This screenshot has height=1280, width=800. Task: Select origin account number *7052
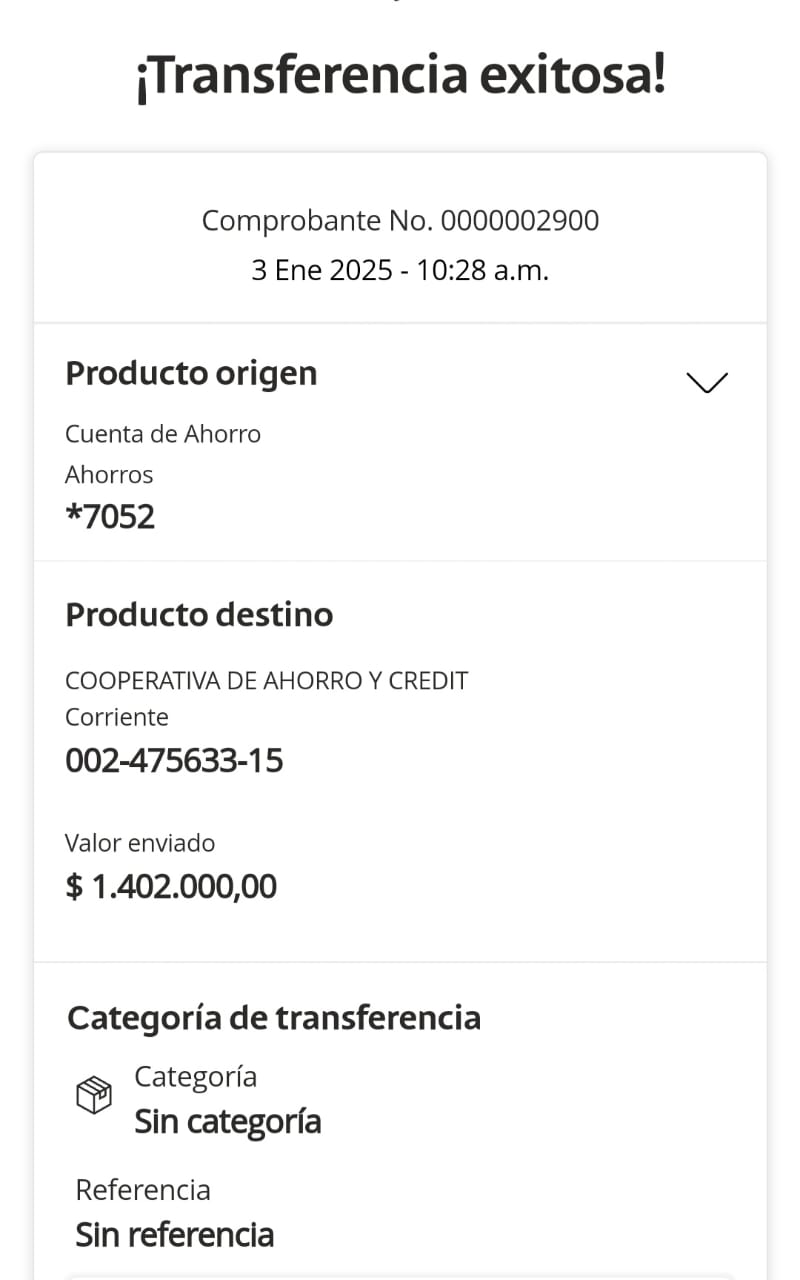pos(110,517)
